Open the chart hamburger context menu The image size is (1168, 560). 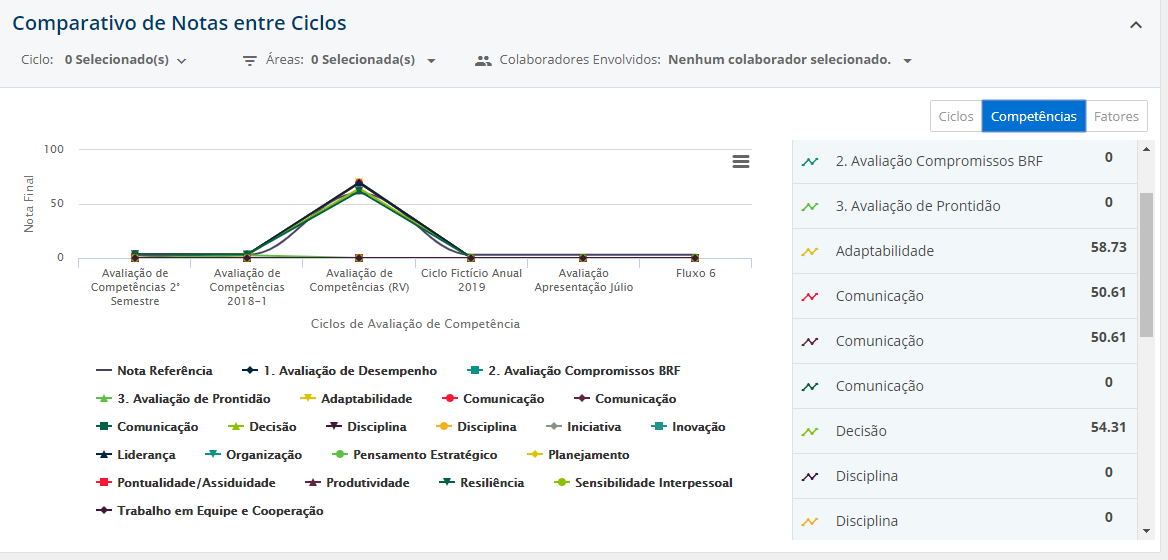point(741,162)
